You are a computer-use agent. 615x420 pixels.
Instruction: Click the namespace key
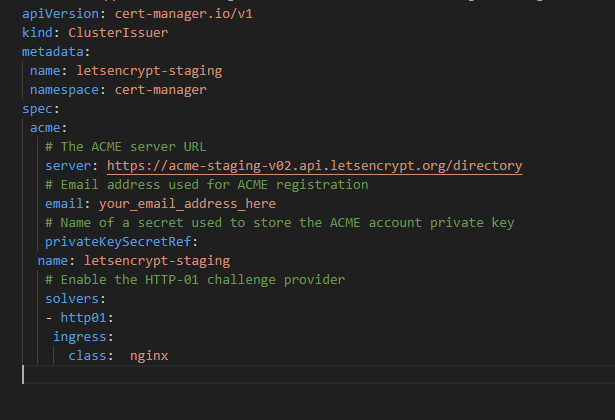coord(64,90)
